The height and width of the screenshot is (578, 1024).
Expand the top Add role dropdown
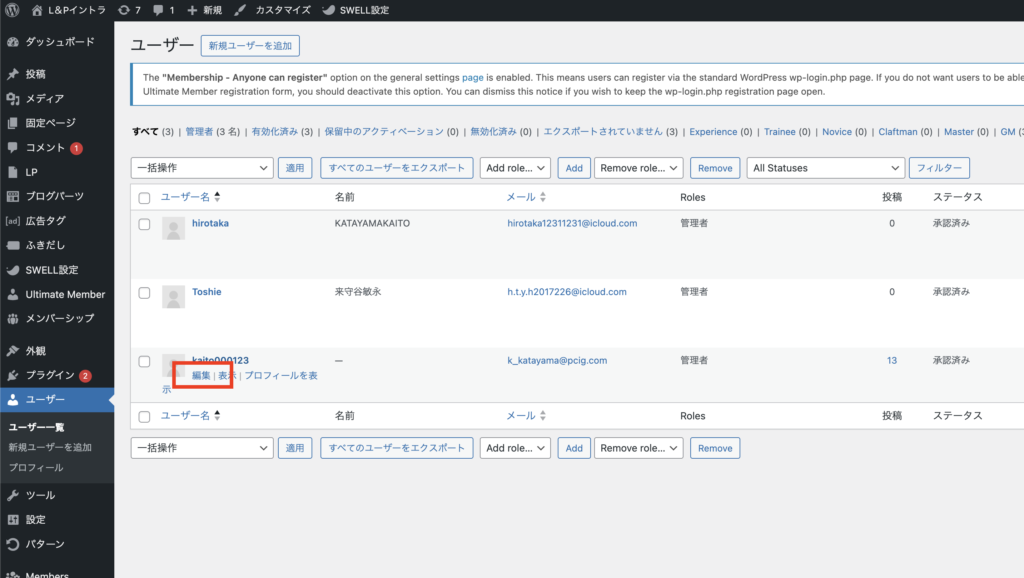click(515, 168)
